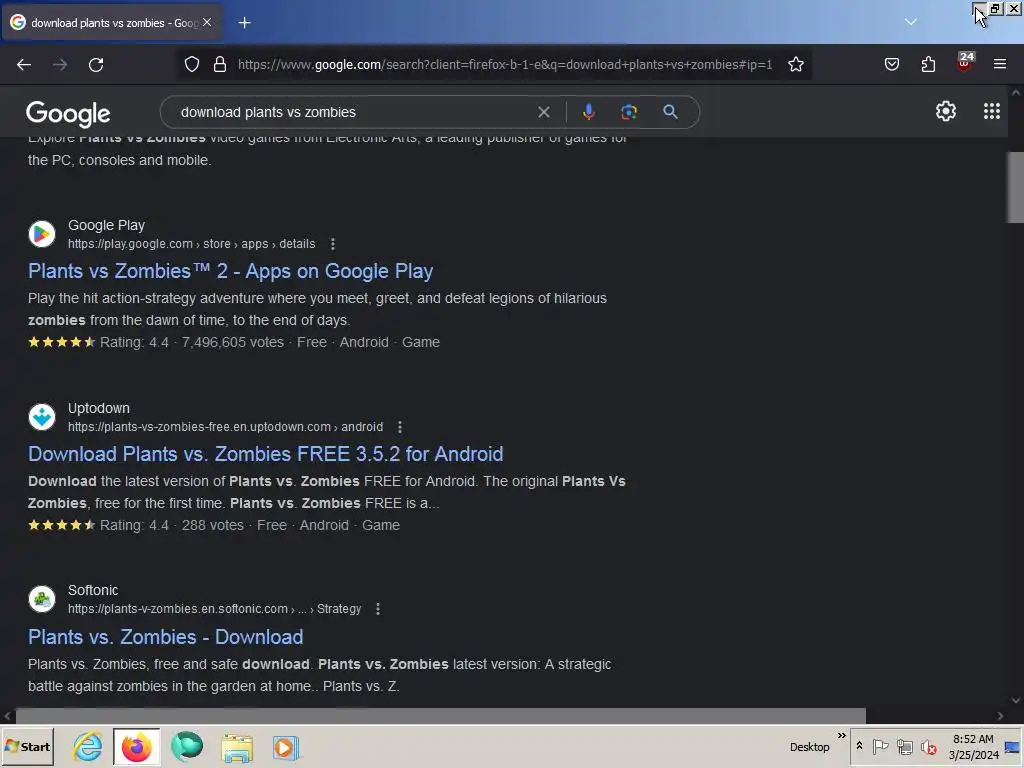1024x768 pixels.
Task: Click the Desktop toolbar label
Action: [809, 747]
